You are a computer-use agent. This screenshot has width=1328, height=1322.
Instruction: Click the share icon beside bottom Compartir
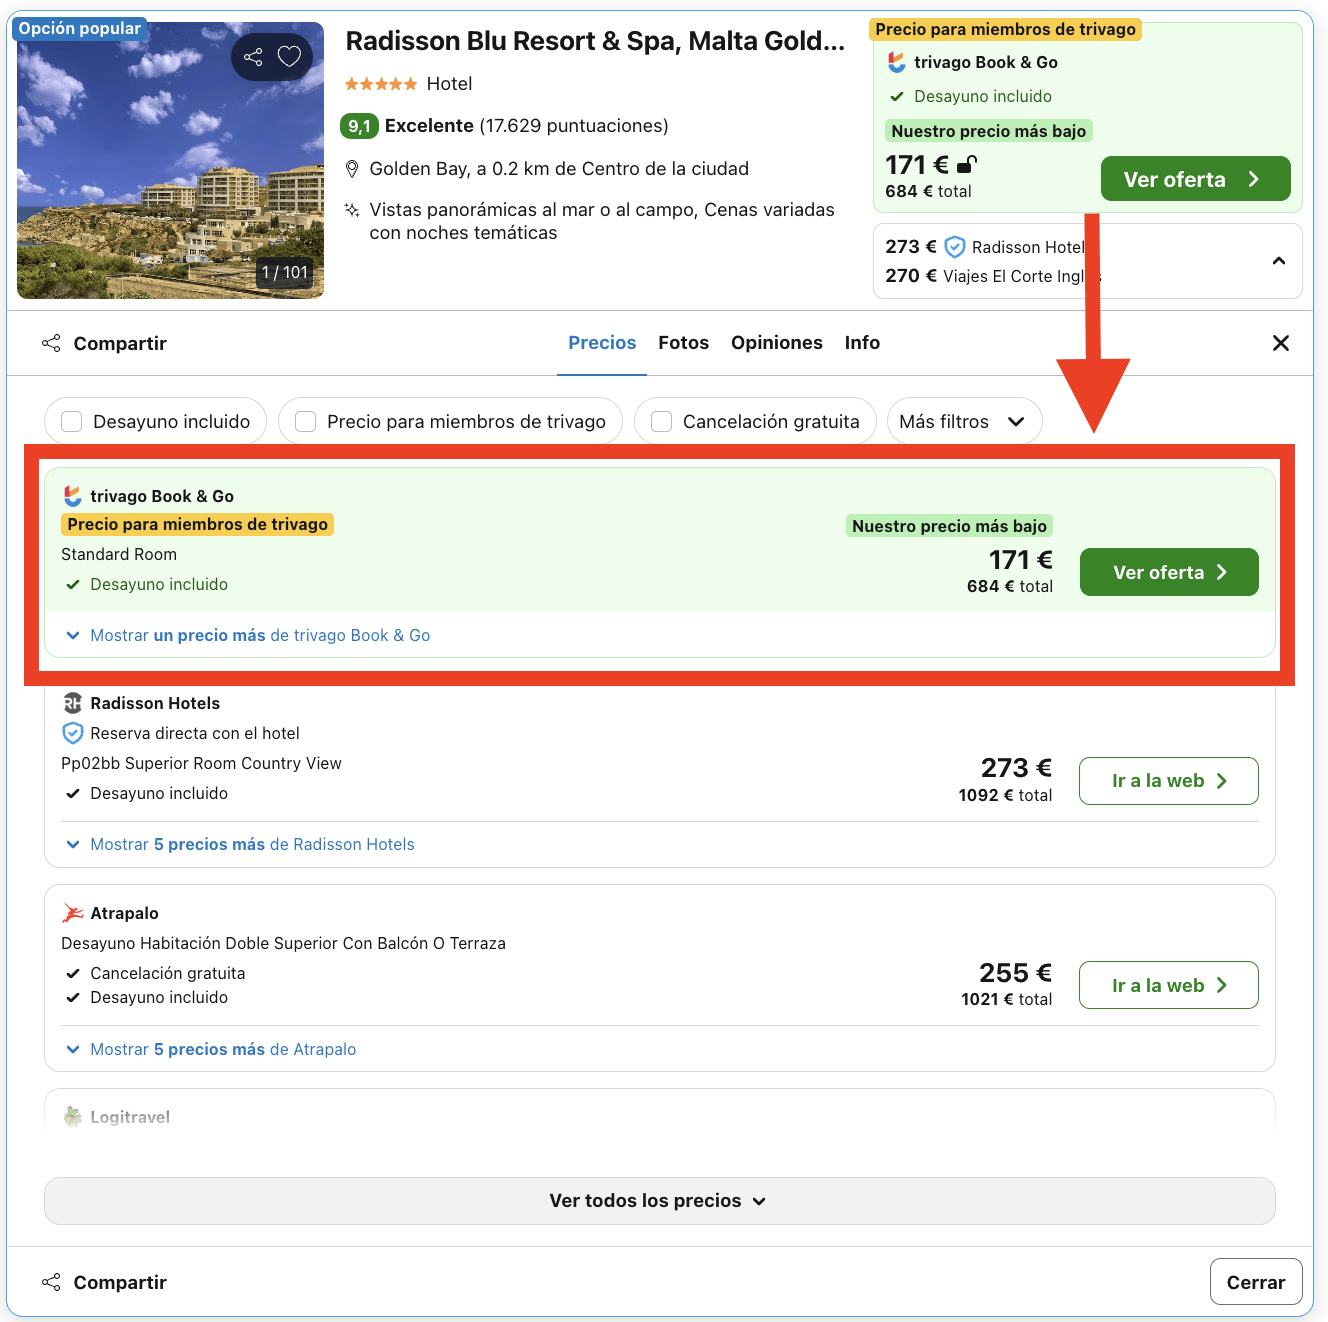click(x=51, y=1282)
